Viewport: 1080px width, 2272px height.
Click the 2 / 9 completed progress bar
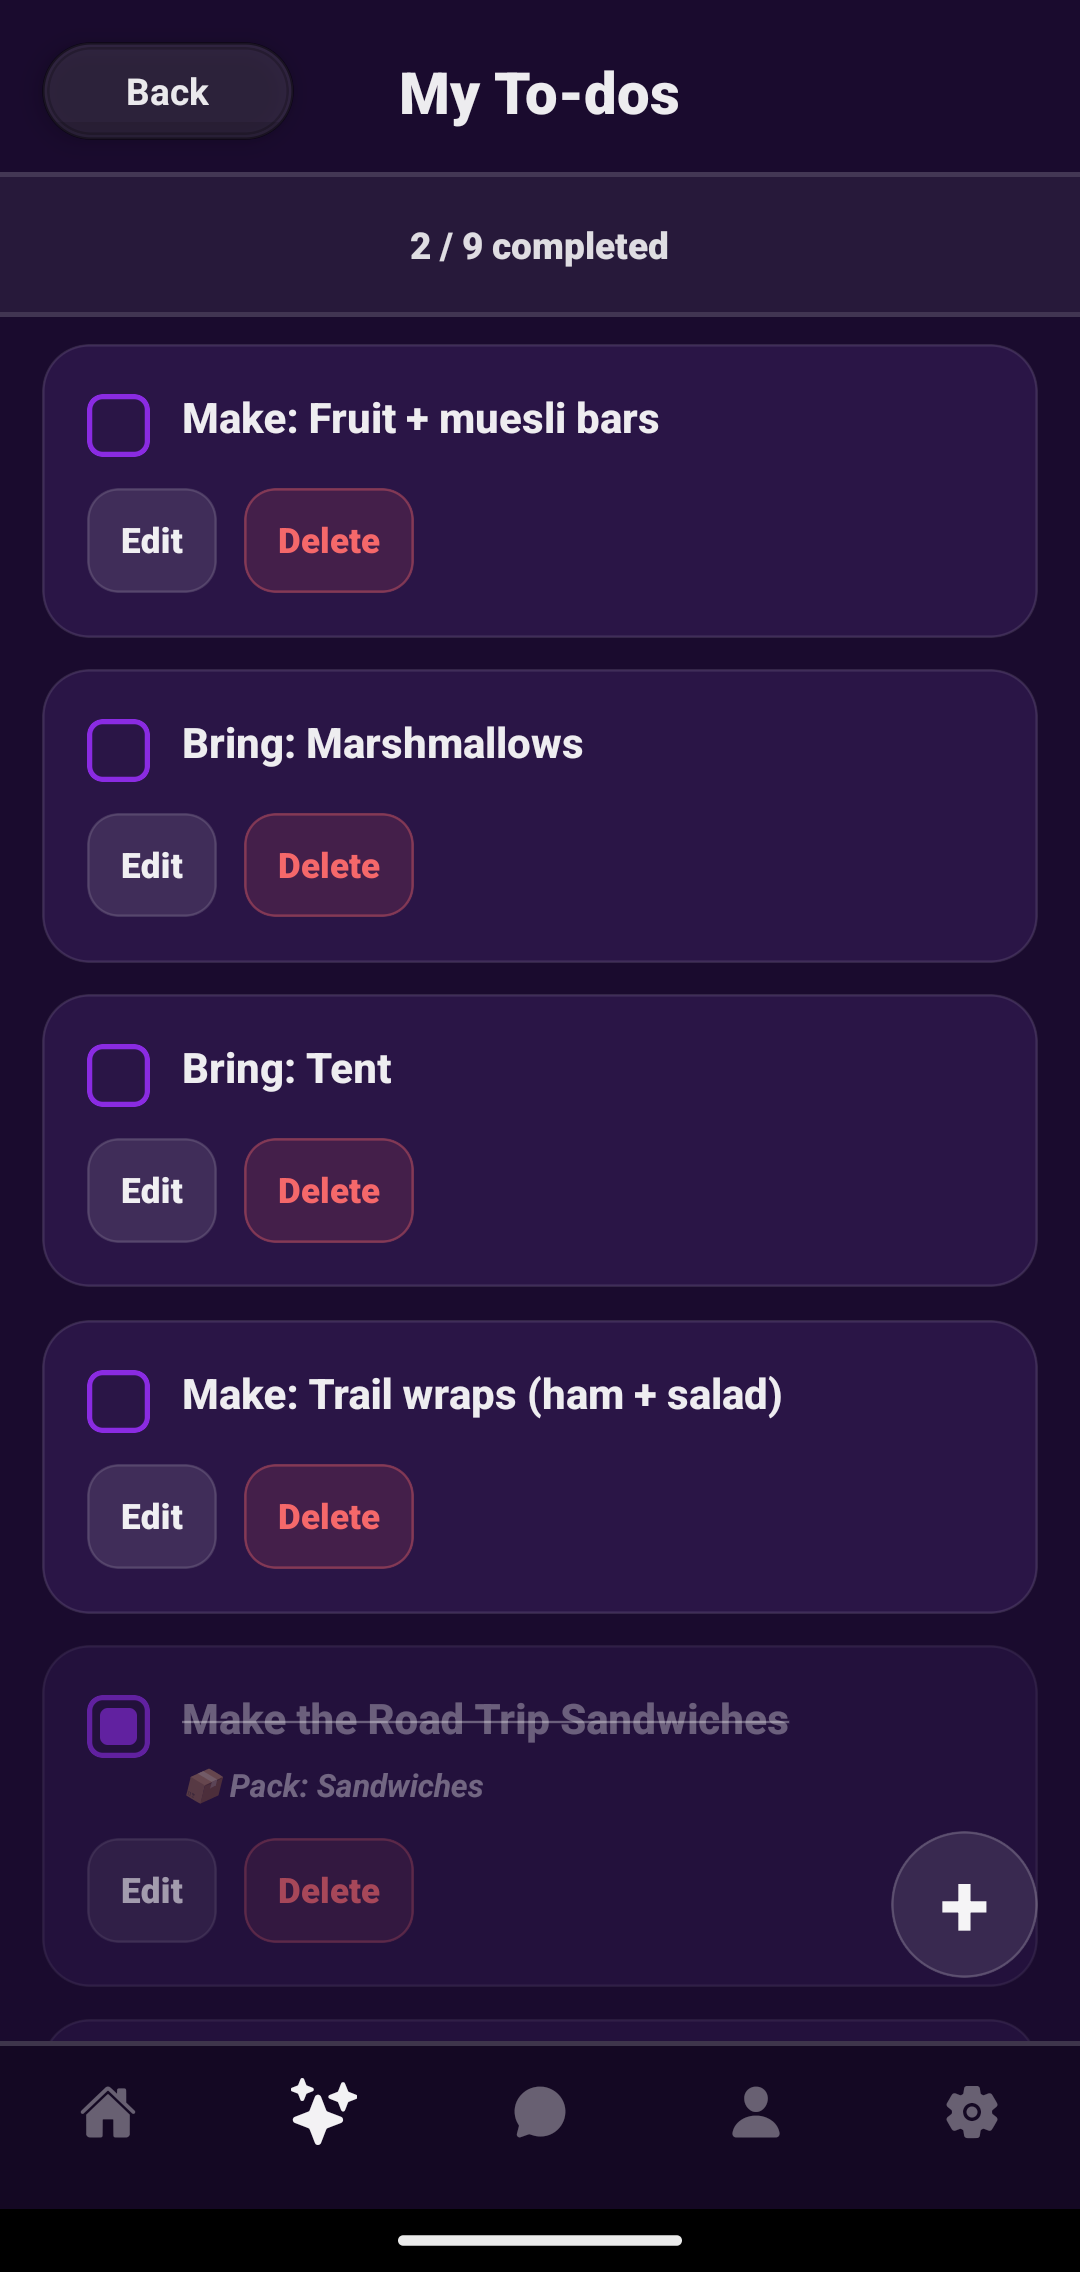click(540, 246)
